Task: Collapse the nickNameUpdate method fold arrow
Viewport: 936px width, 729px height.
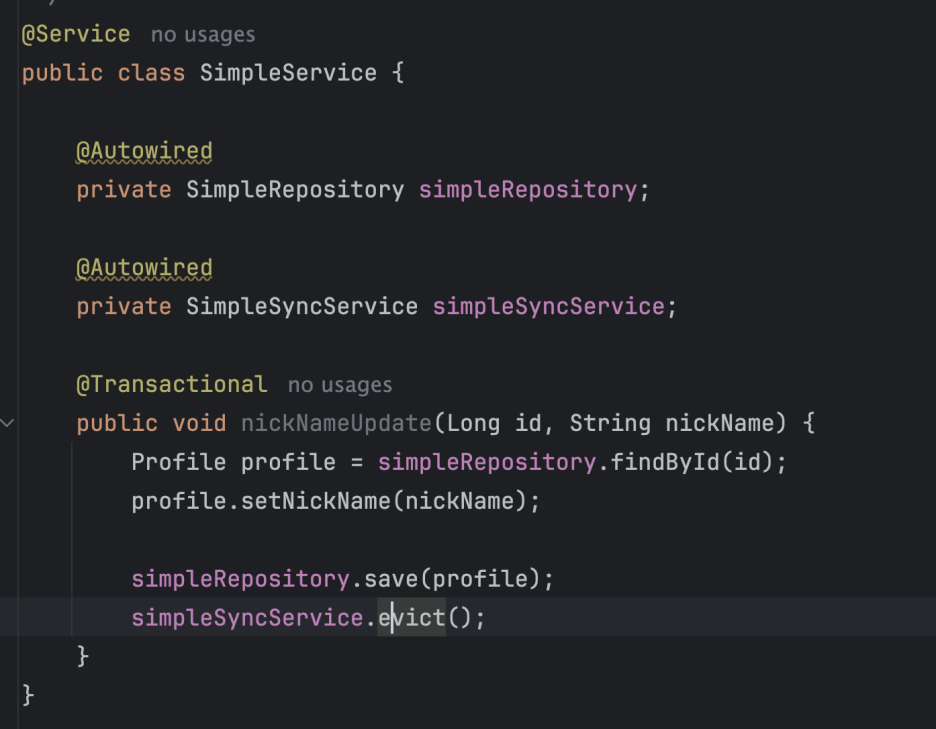Action: [x=7, y=423]
